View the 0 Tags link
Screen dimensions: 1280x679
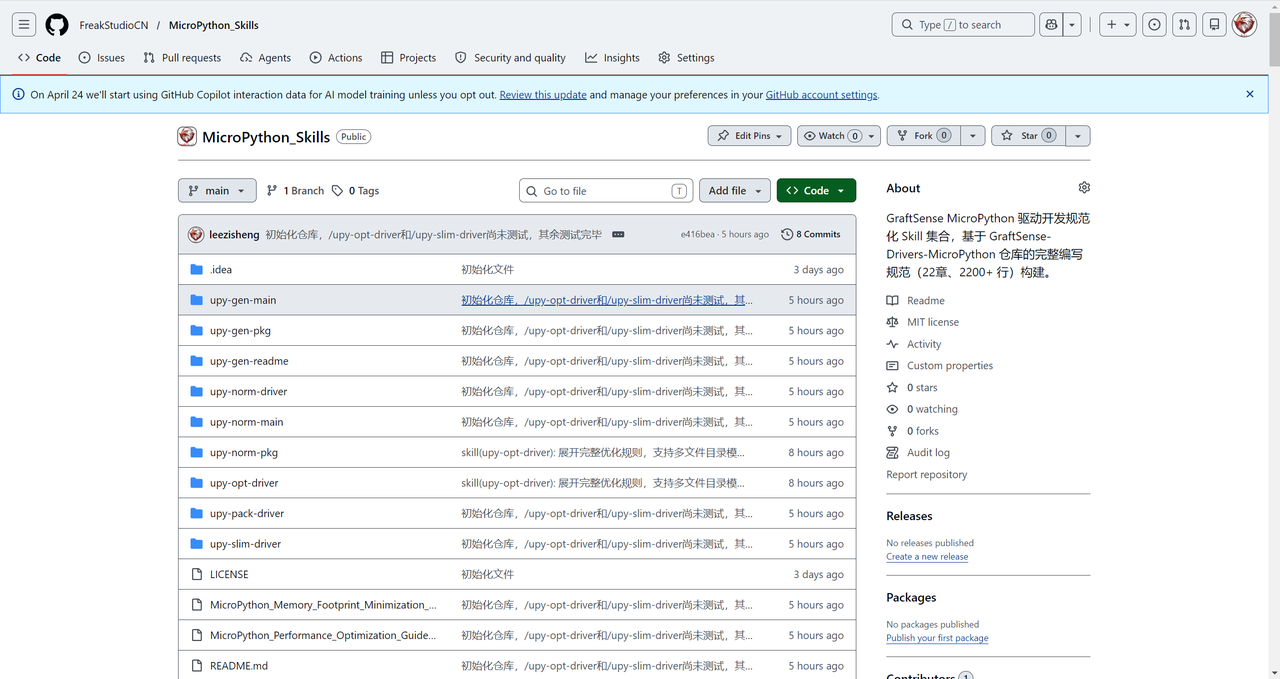pyautogui.click(x=355, y=191)
